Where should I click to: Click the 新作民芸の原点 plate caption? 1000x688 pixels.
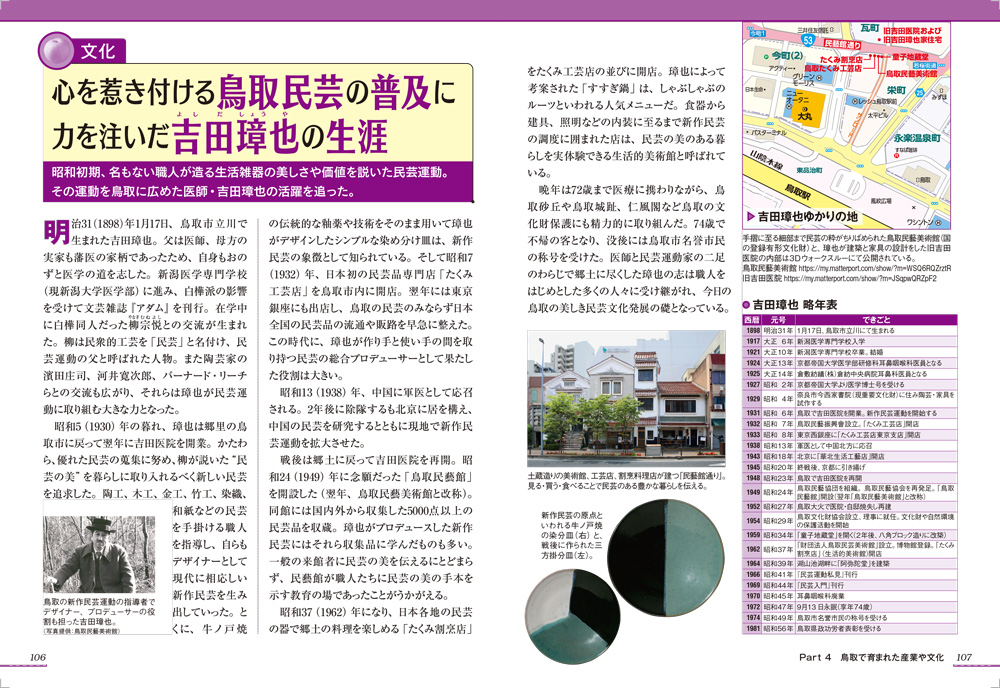(571, 535)
